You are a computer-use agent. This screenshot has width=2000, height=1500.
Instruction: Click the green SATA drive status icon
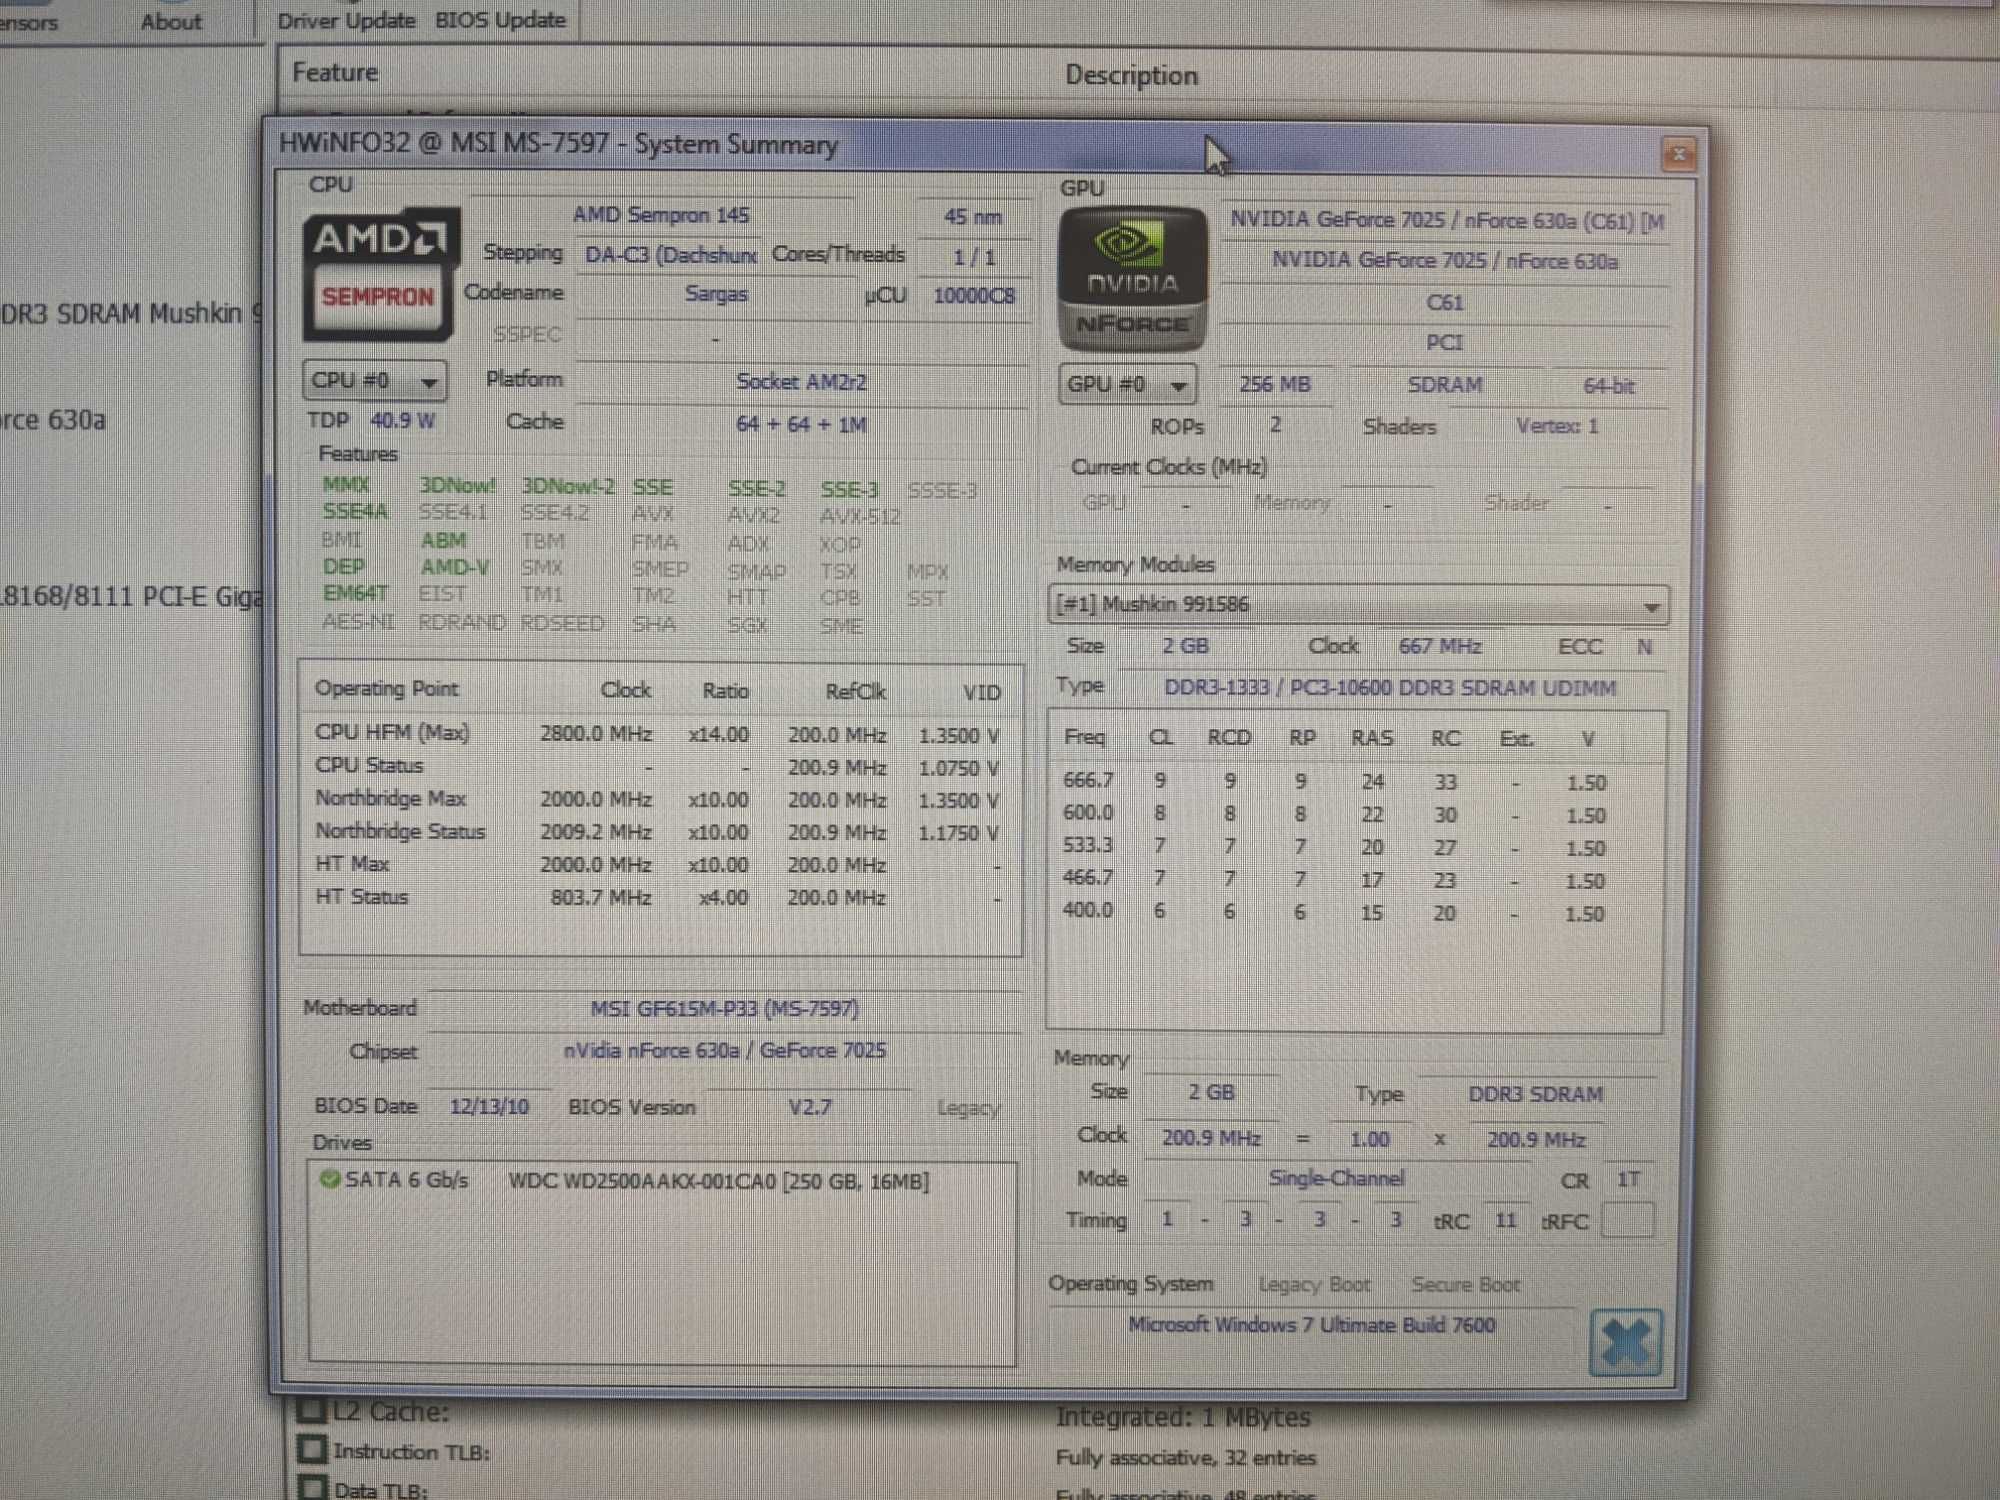[329, 1179]
